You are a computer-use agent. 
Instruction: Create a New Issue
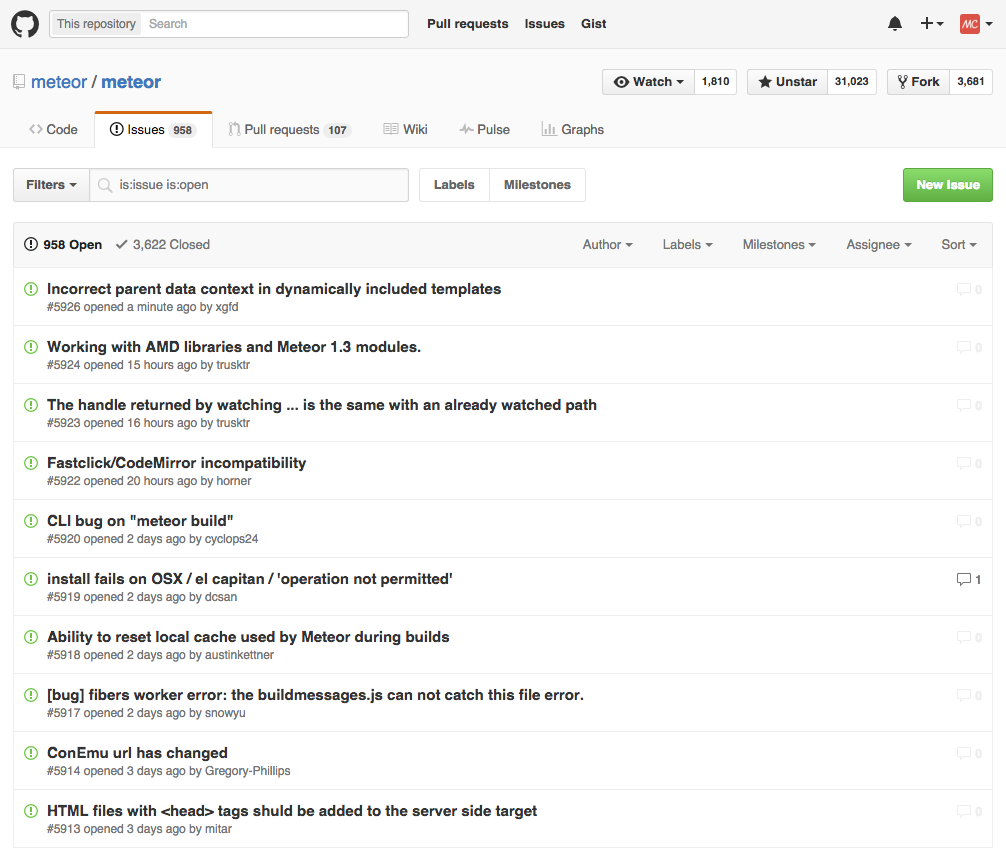tap(948, 185)
